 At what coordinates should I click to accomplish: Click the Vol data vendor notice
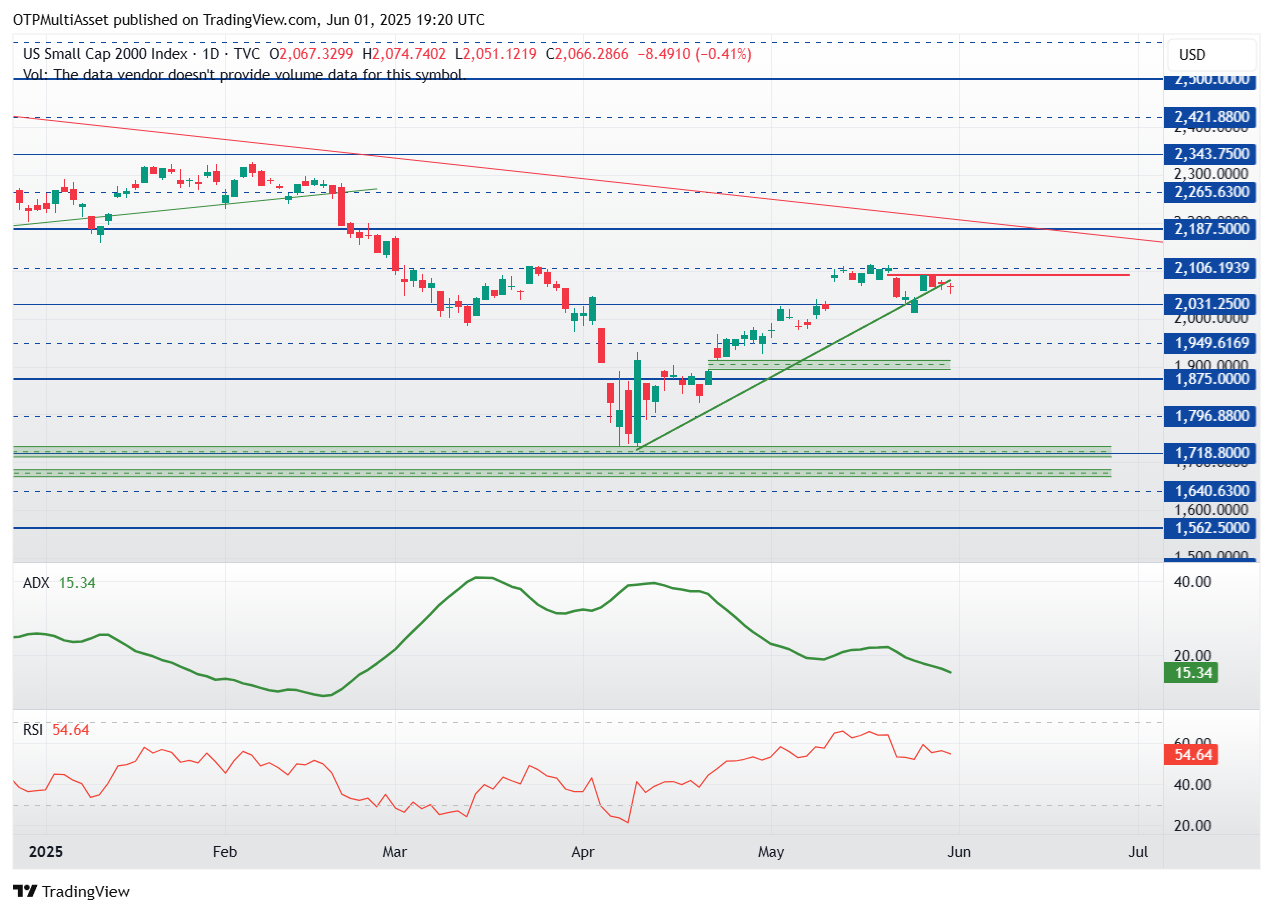(x=243, y=74)
